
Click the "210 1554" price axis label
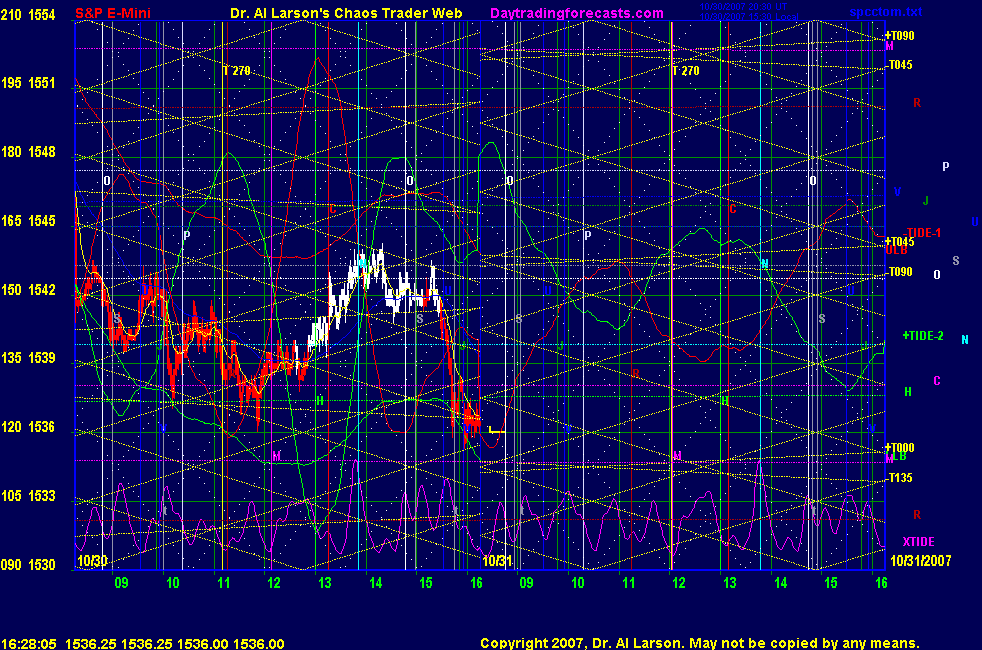click(28, 14)
